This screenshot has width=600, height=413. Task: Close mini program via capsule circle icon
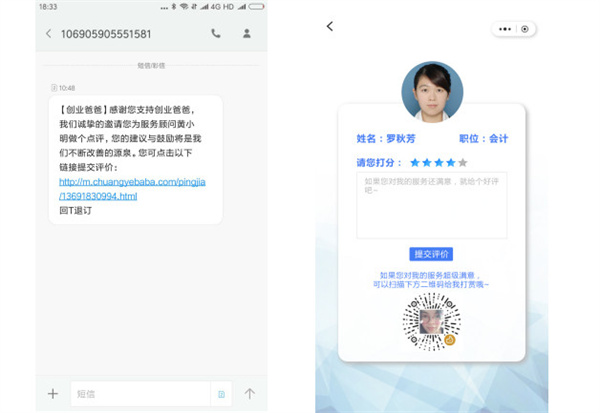pyautogui.click(x=525, y=29)
